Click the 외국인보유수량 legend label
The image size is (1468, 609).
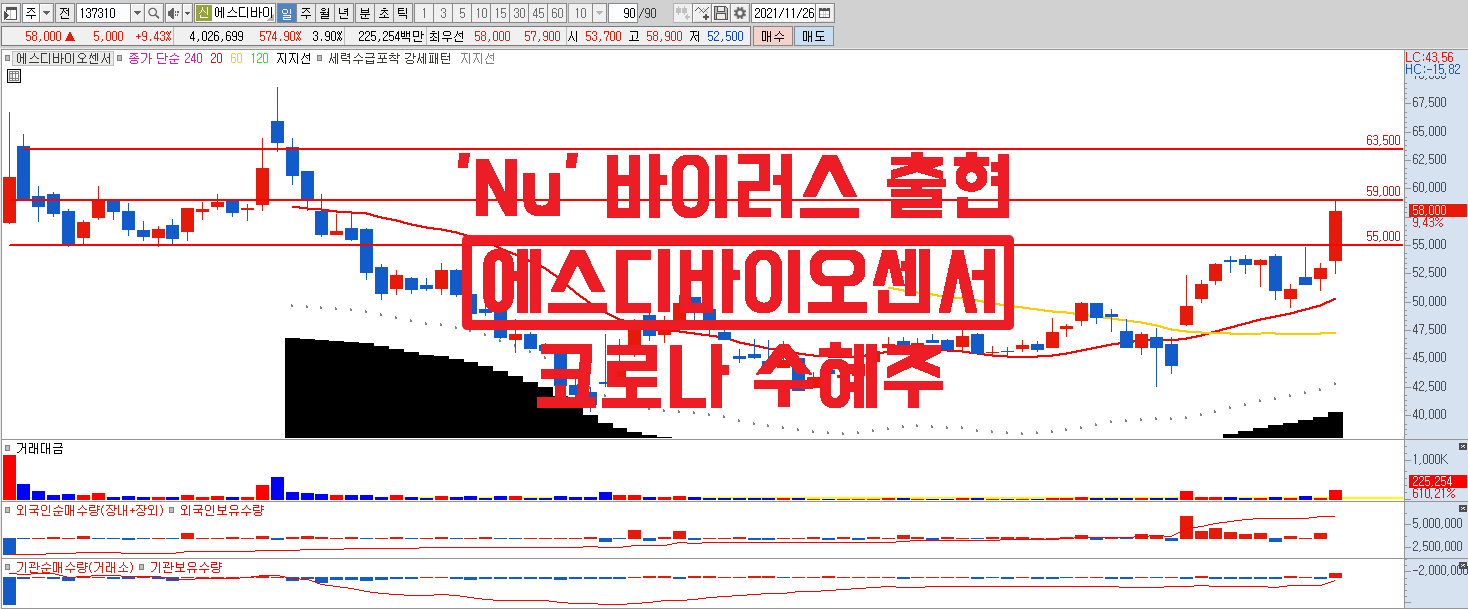[220, 510]
